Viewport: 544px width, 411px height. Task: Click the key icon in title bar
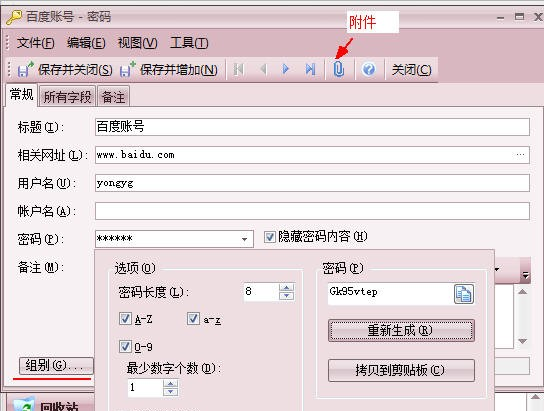pos(14,17)
